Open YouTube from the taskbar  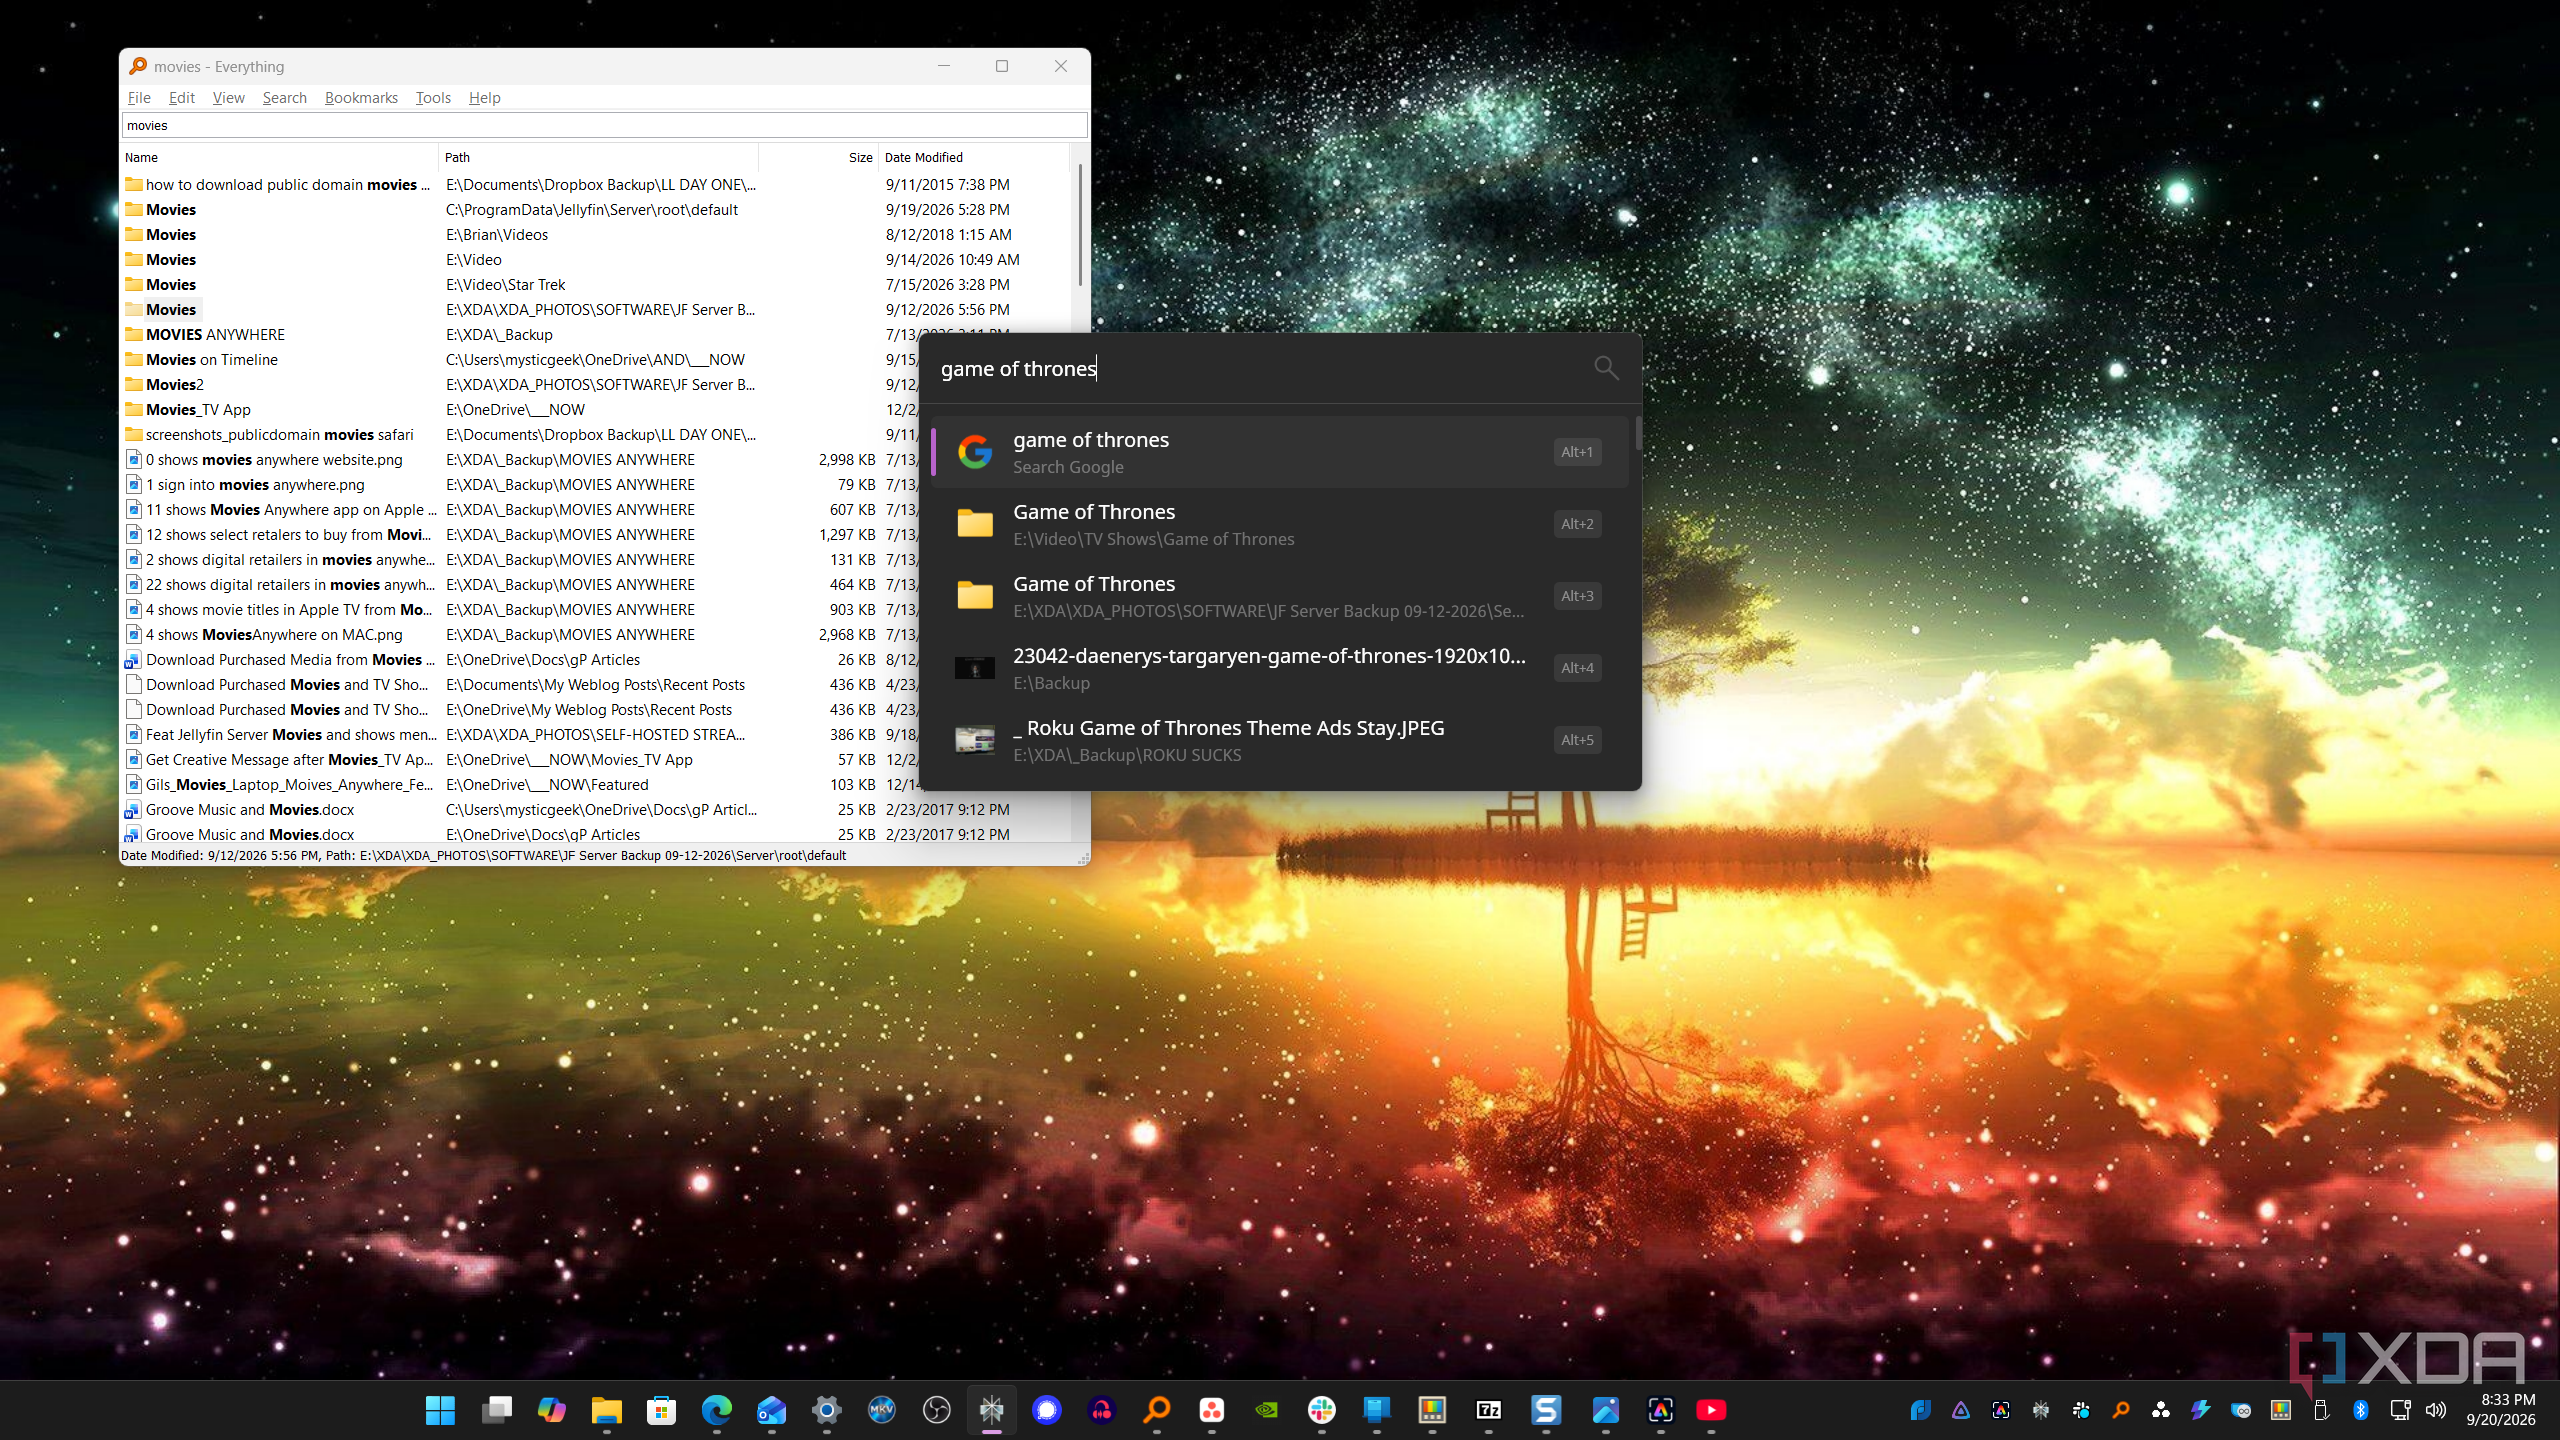pyautogui.click(x=1711, y=1410)
